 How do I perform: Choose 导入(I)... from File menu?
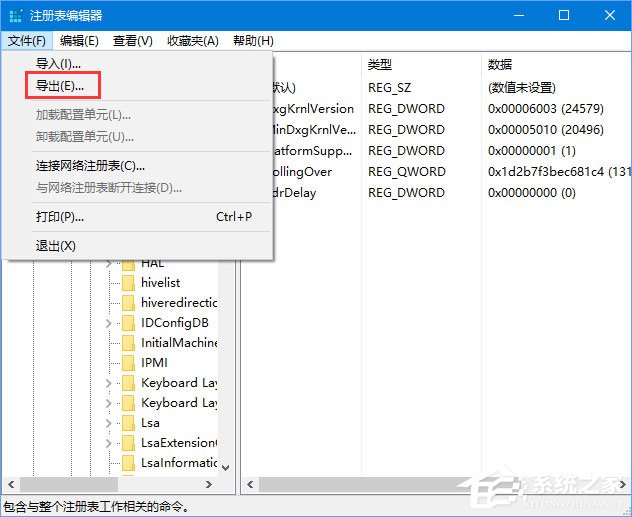coord(58,63)
